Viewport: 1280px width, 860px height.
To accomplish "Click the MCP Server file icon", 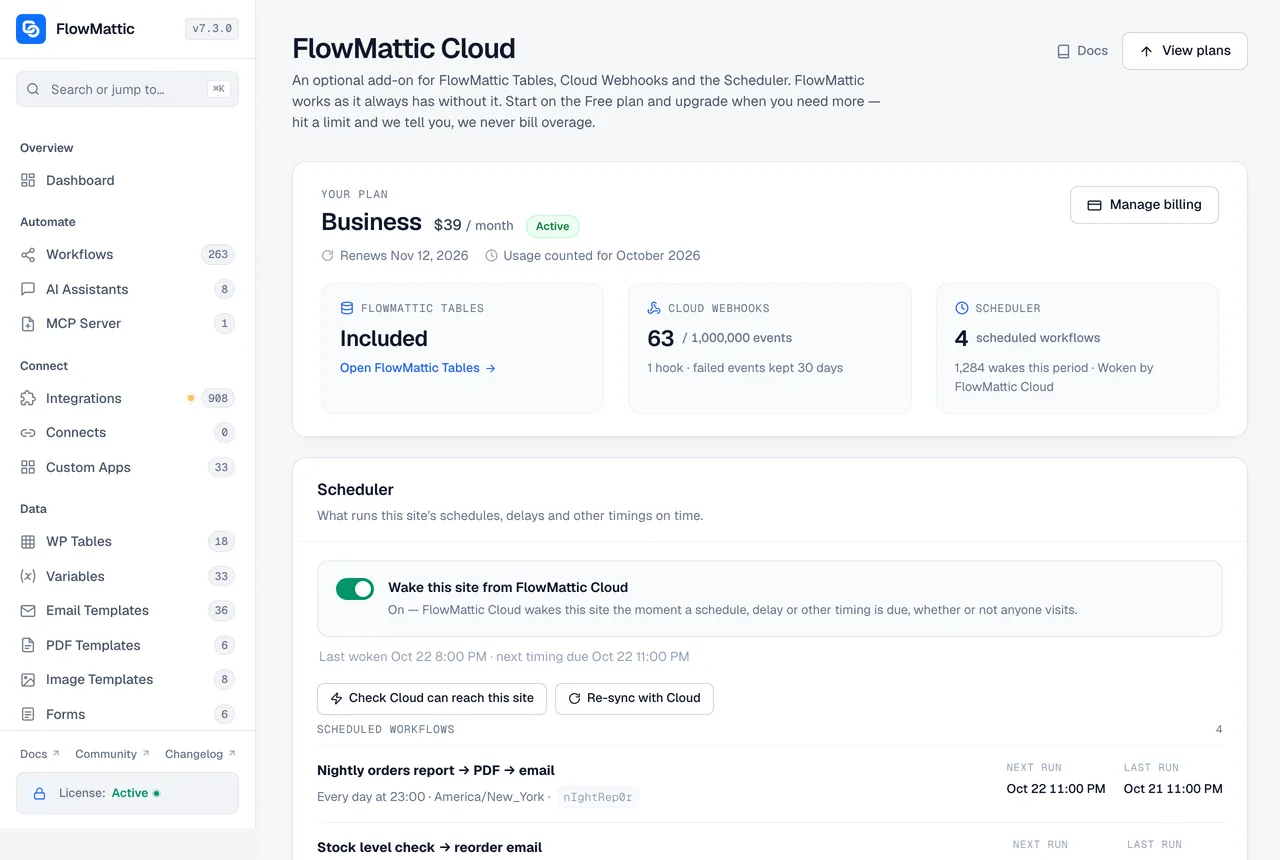I will point(28,324).
